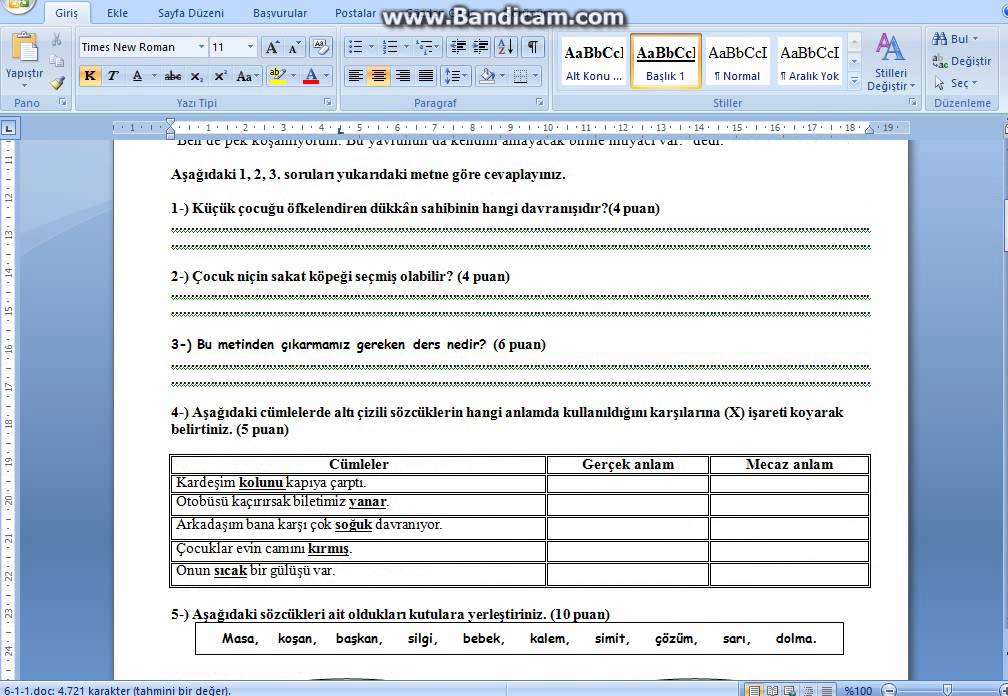1008x696 pixels.
Task: Click the bullet list icon
Action: (356, 47)
